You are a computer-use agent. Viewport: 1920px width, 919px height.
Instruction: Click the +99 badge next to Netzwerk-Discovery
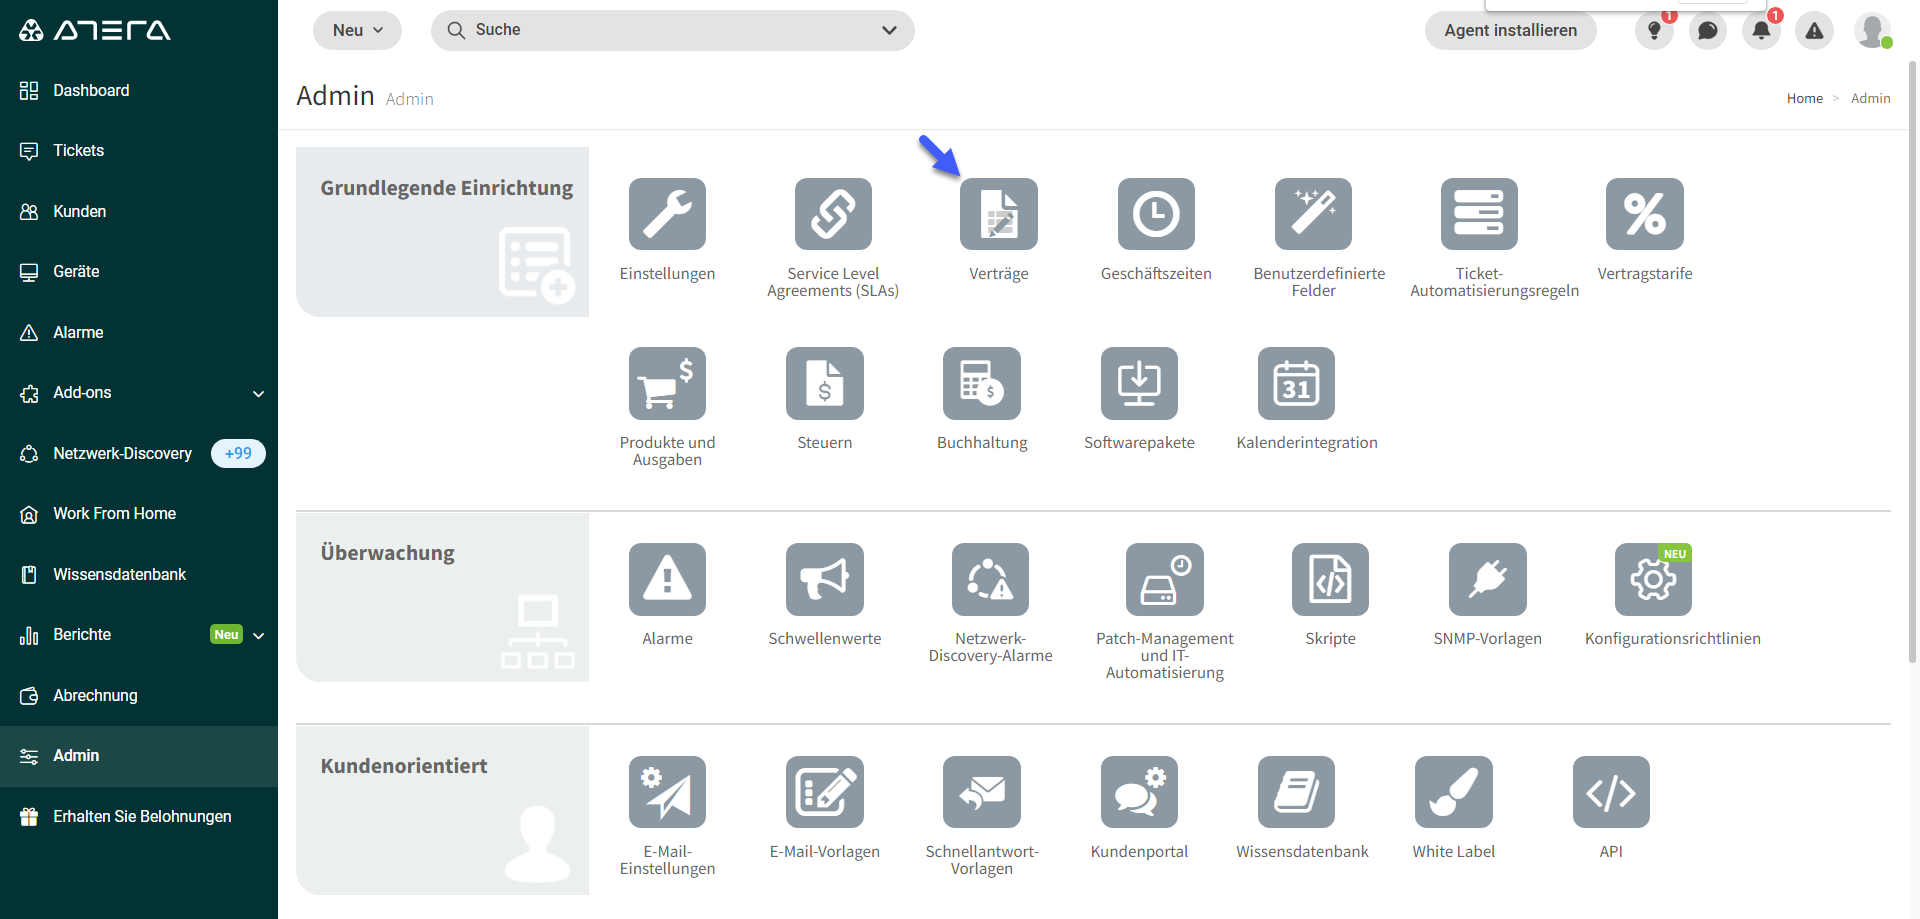(238, 453)
